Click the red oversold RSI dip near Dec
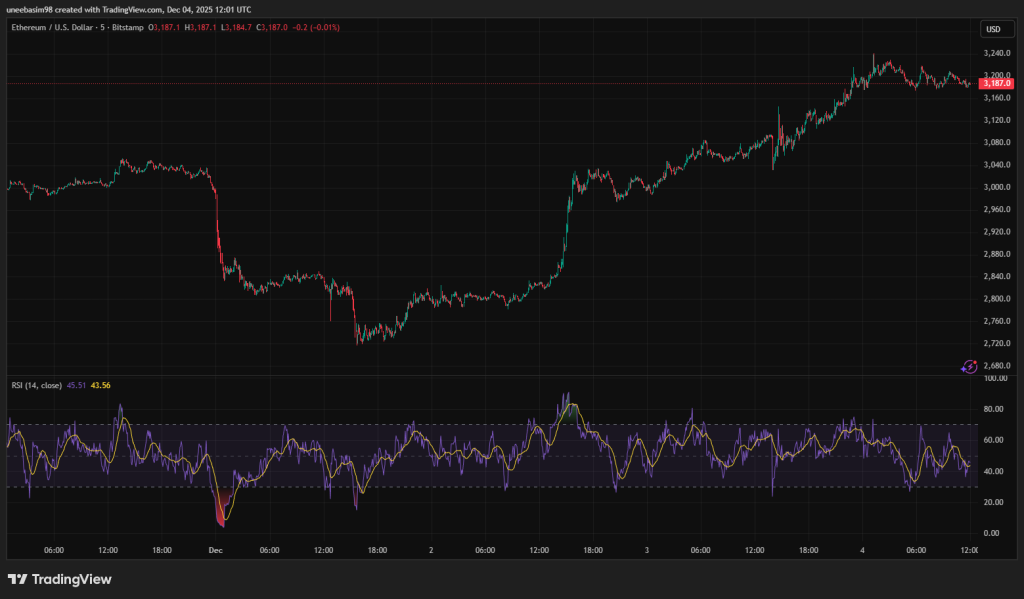Viewport: 1024px width, 599px height. 221,513
